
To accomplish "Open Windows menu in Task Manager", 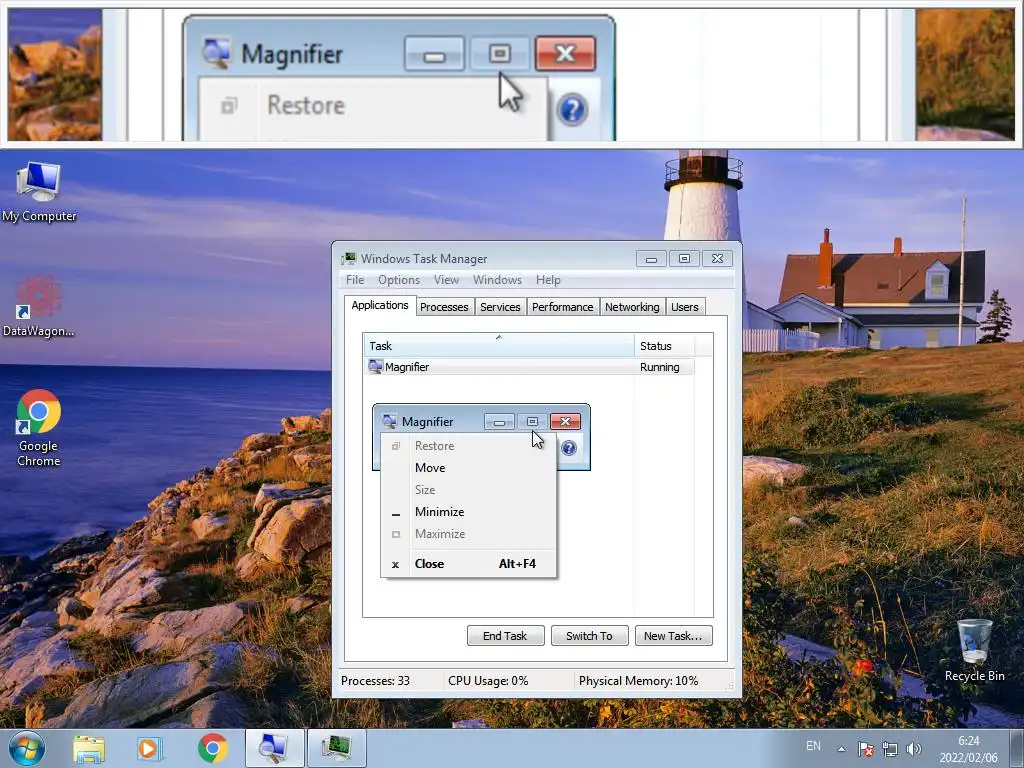I will tap(497, 280).
